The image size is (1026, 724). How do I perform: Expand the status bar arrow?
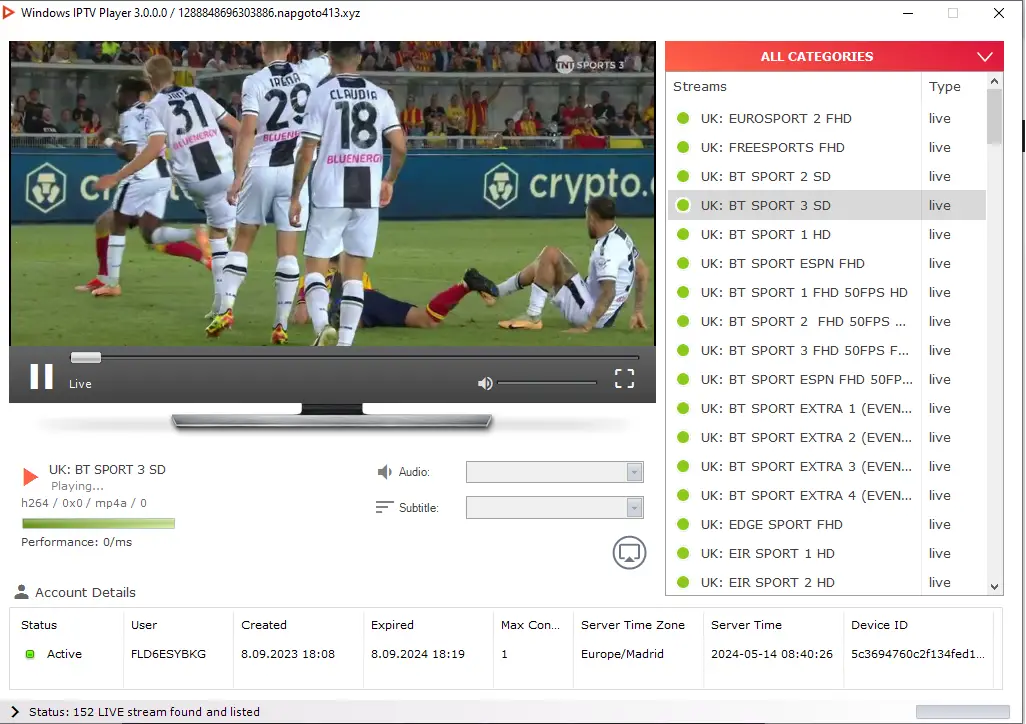coord(15,712)
